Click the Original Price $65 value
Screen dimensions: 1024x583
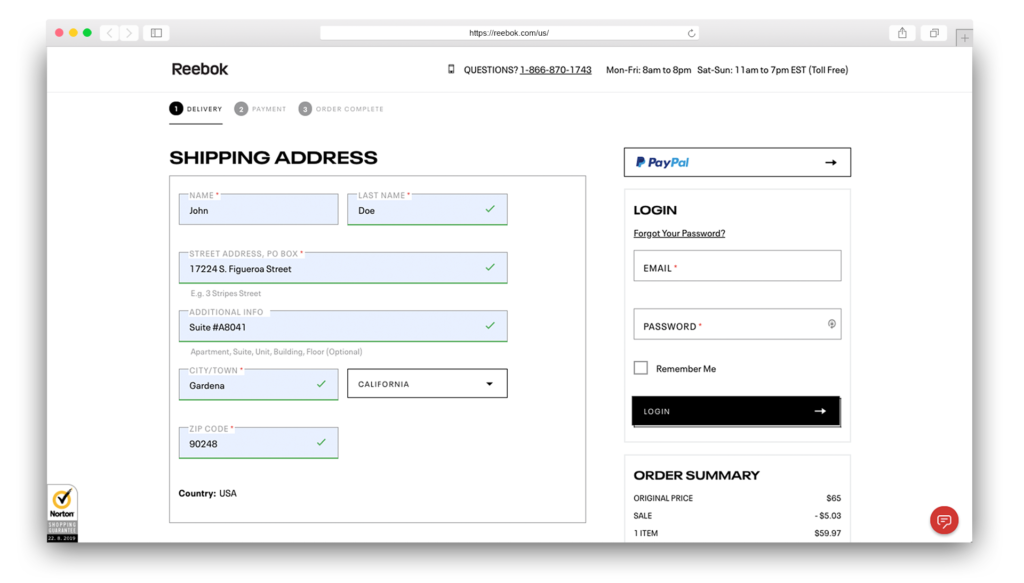(x=833, y=498)
